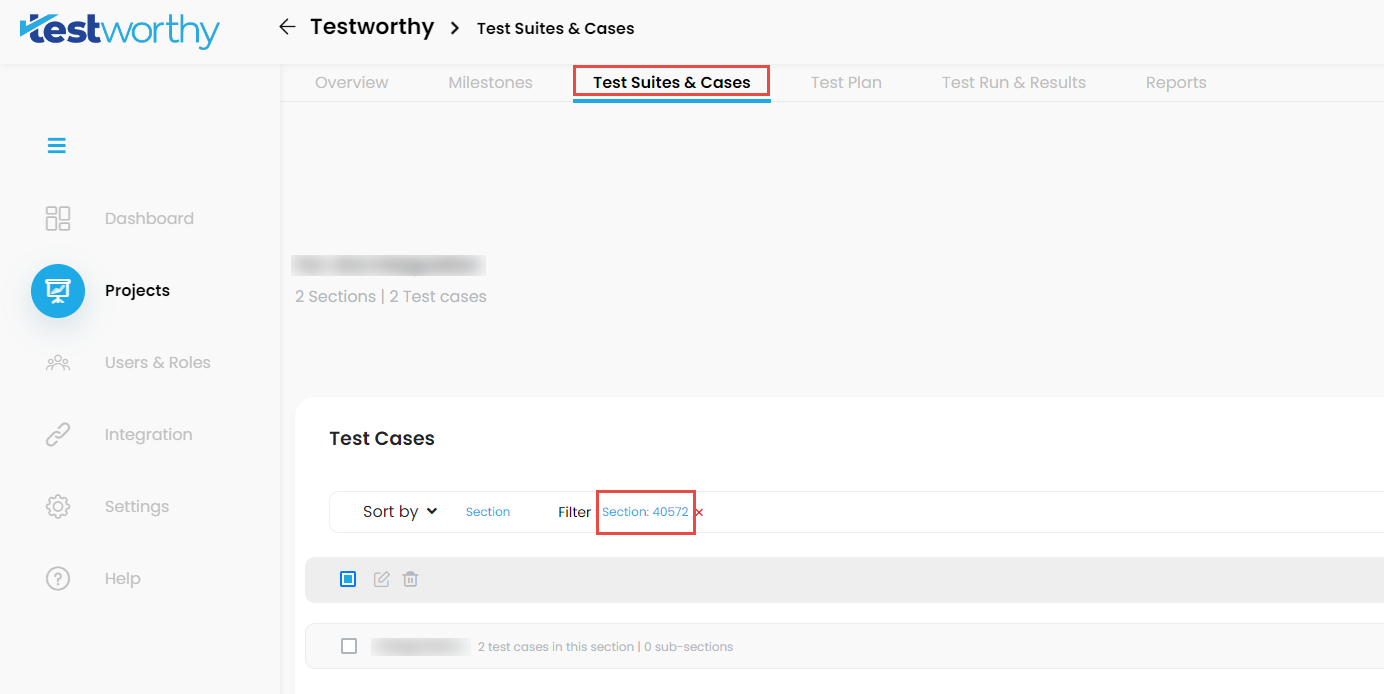Go back using the left arrow
This screenshot has height=694, width=1384.
pos(287,27)
